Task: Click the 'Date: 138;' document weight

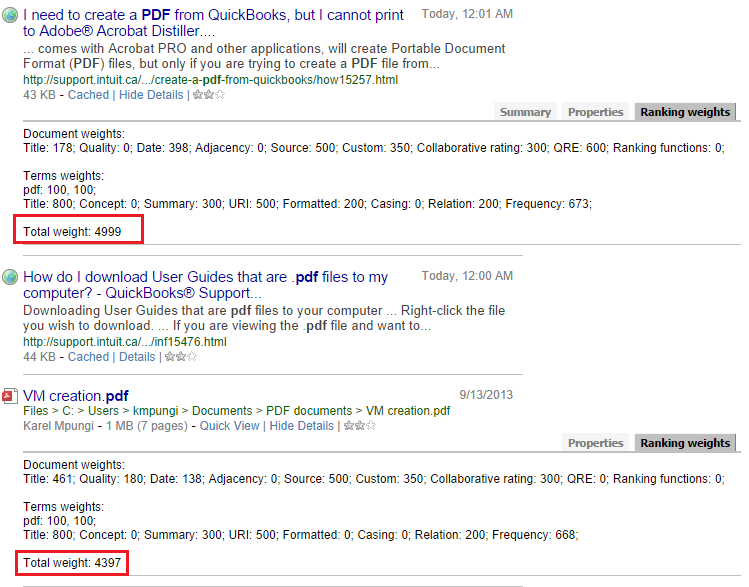Action: pos(177,479)
